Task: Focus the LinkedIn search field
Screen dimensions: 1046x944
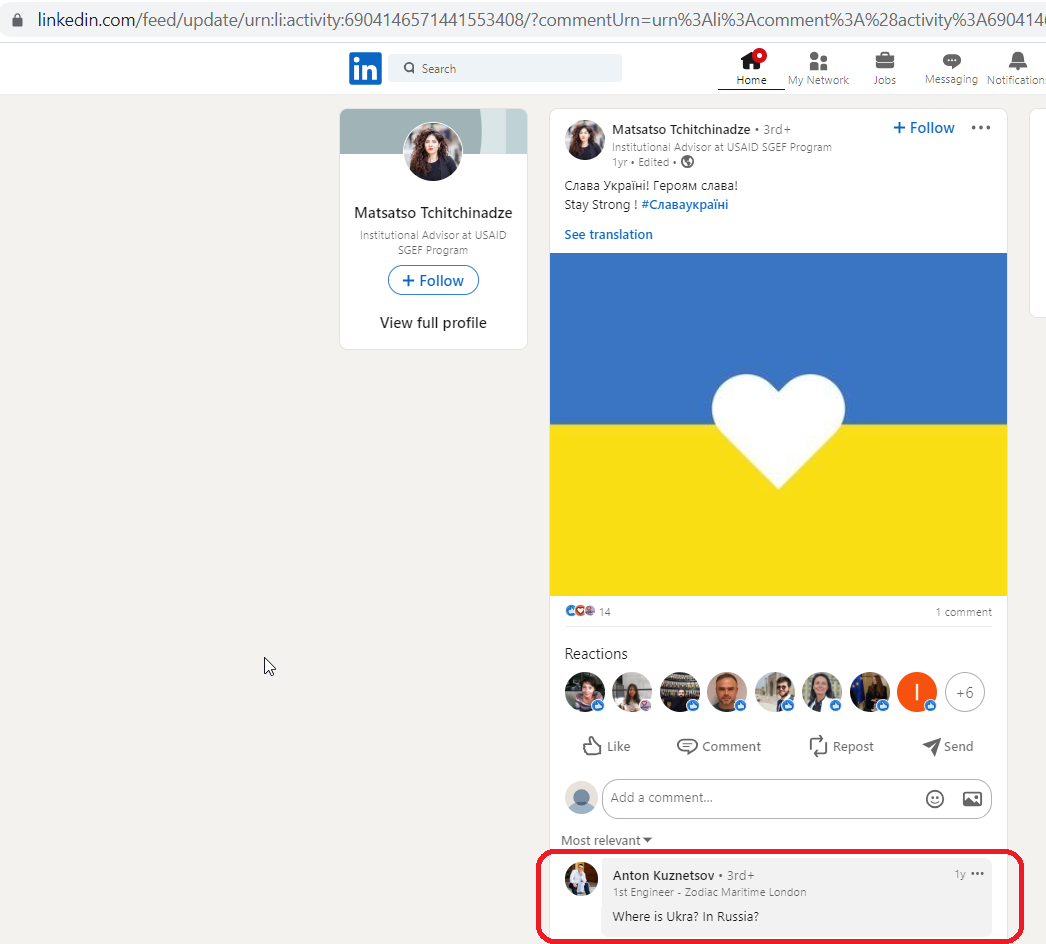Action: 505,68
